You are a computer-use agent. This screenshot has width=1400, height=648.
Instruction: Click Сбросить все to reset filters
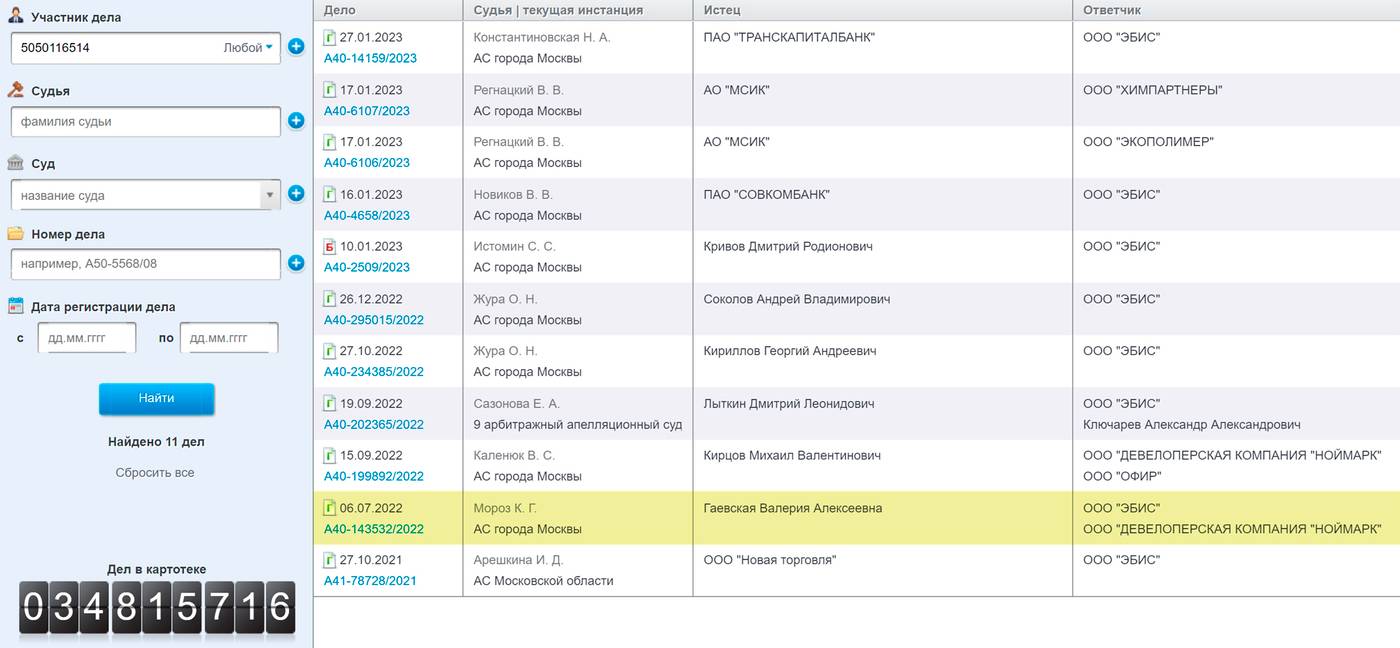[x=155, y=472]
